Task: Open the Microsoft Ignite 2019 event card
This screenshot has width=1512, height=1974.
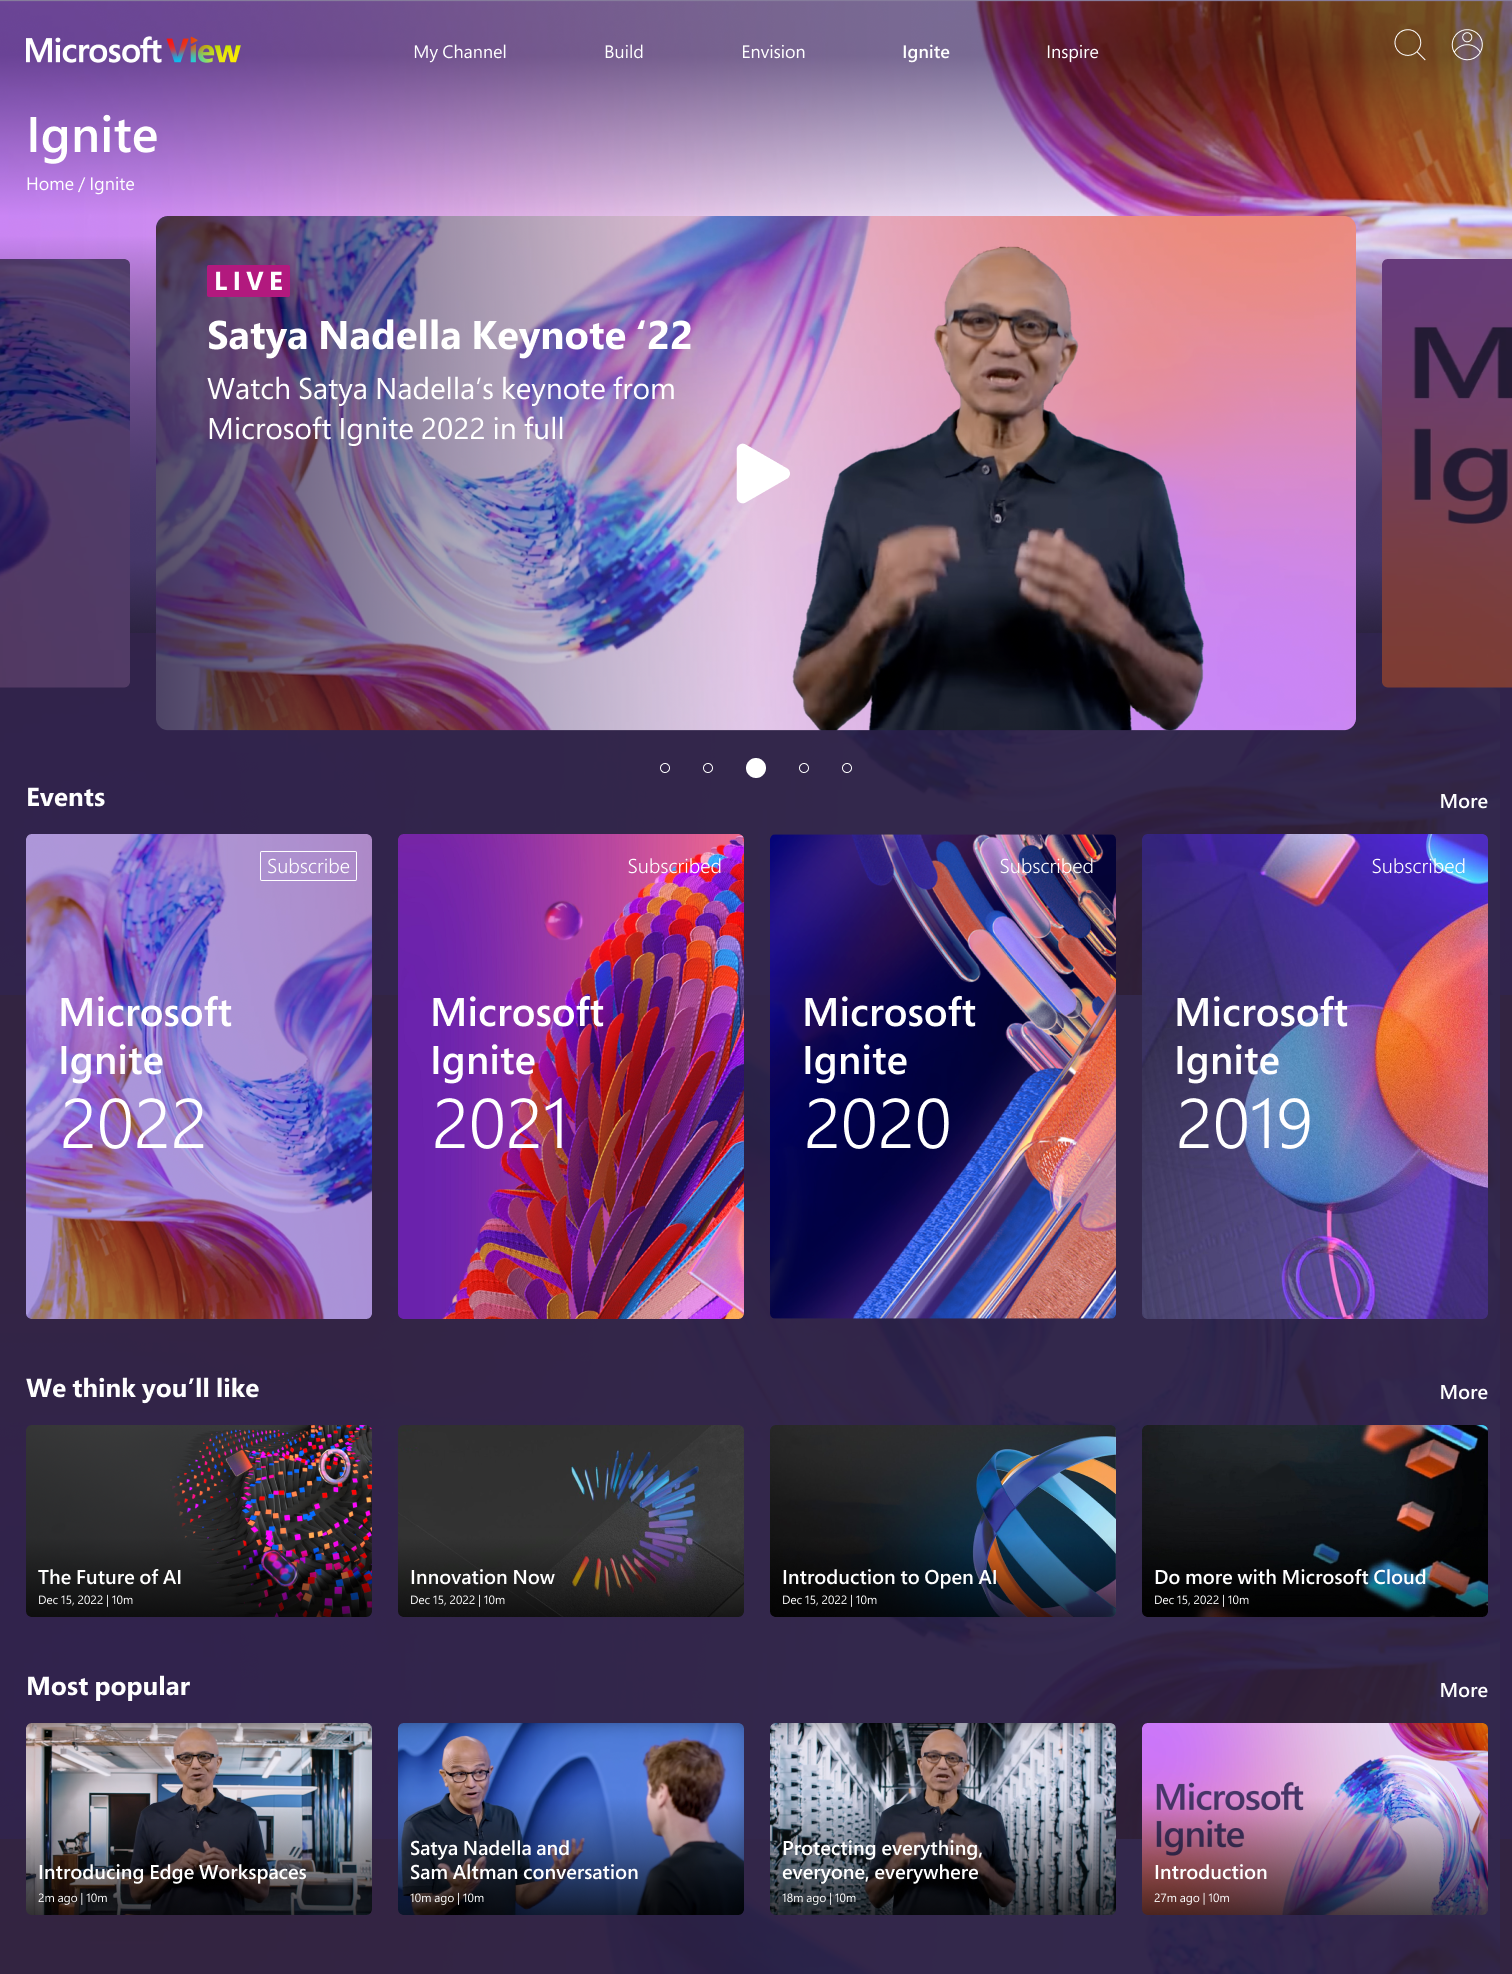Action: pos(1315,1076)
